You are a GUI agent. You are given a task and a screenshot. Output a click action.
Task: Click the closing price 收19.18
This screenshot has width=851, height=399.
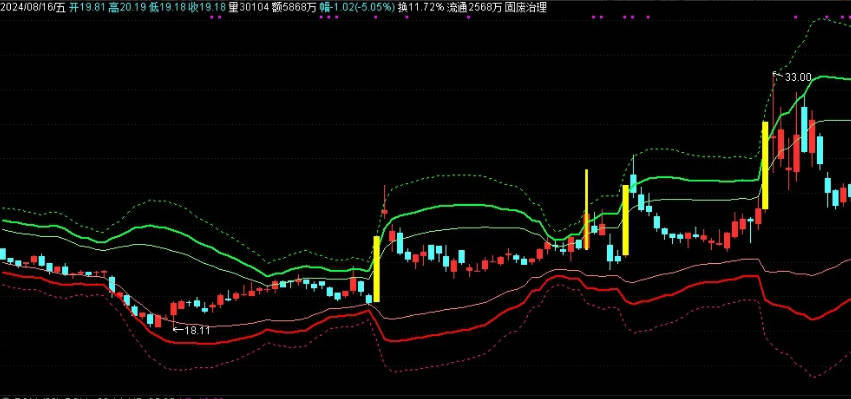click(x=208, y=7)
